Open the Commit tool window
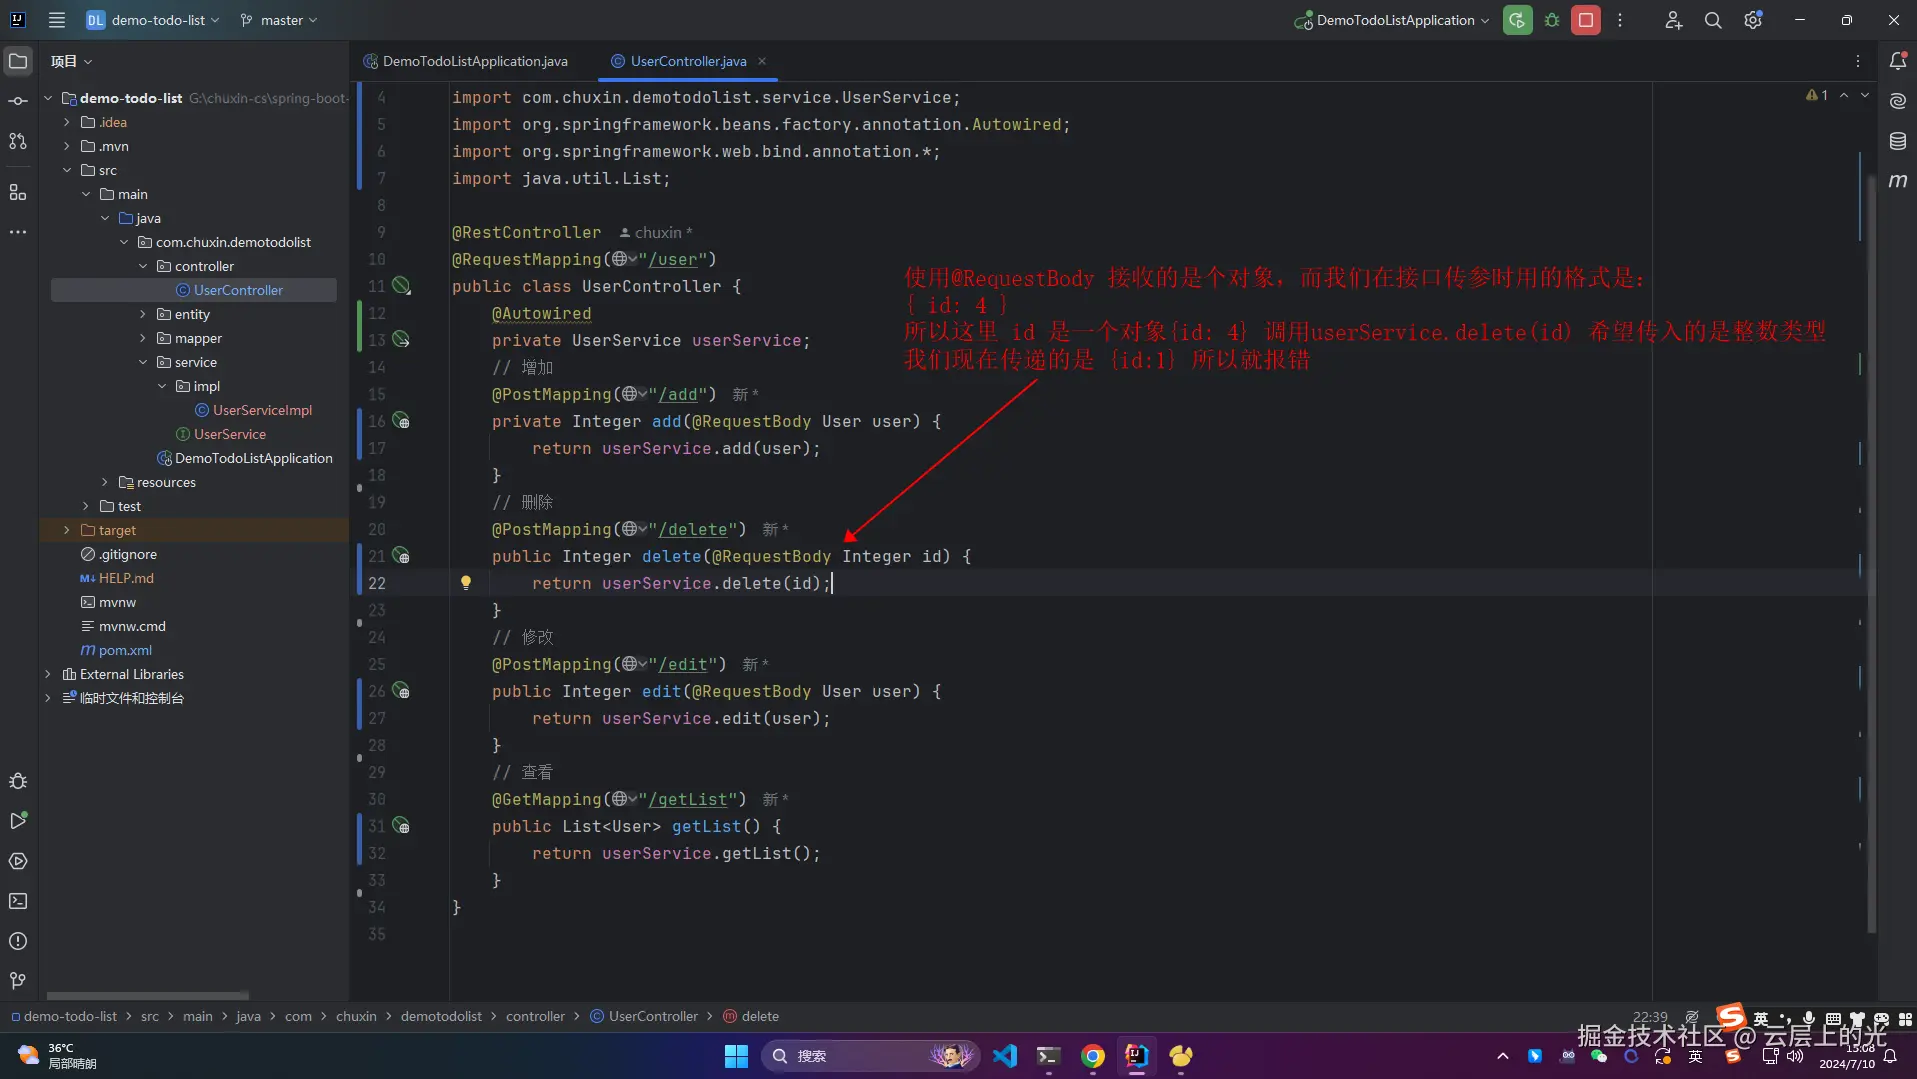The height and width of the screenshot is (1079, 1917). (x=18, y=101)
